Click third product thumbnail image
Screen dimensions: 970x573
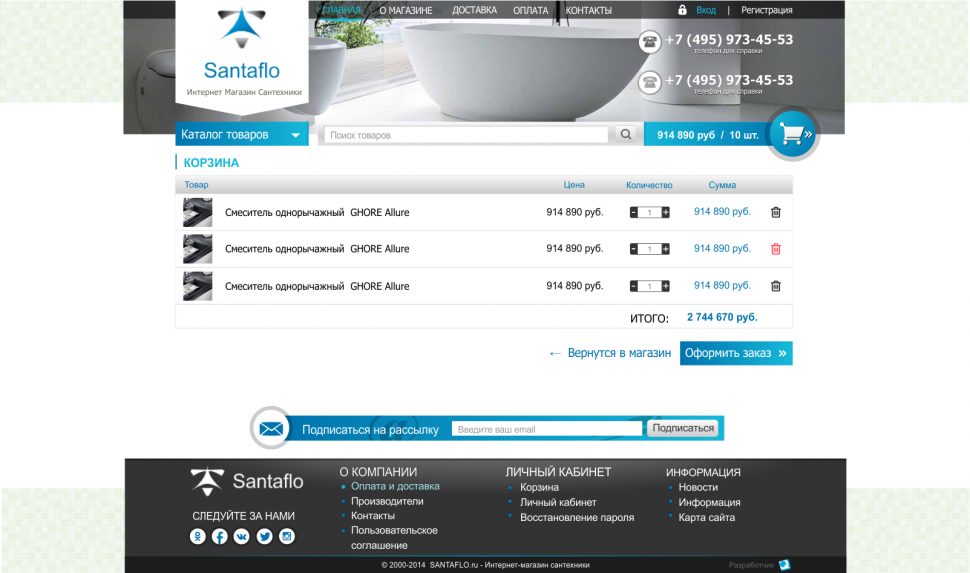[x=197, y=286]
